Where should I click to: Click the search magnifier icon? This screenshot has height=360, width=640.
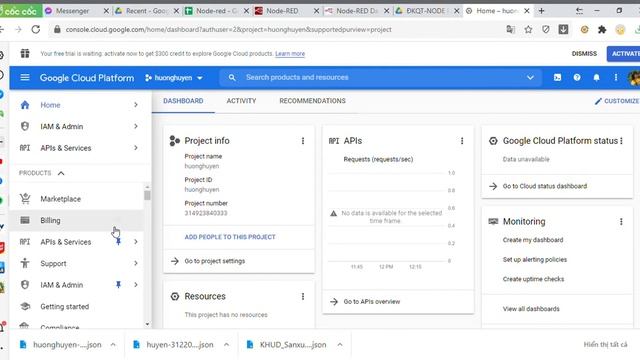[232, 78]
